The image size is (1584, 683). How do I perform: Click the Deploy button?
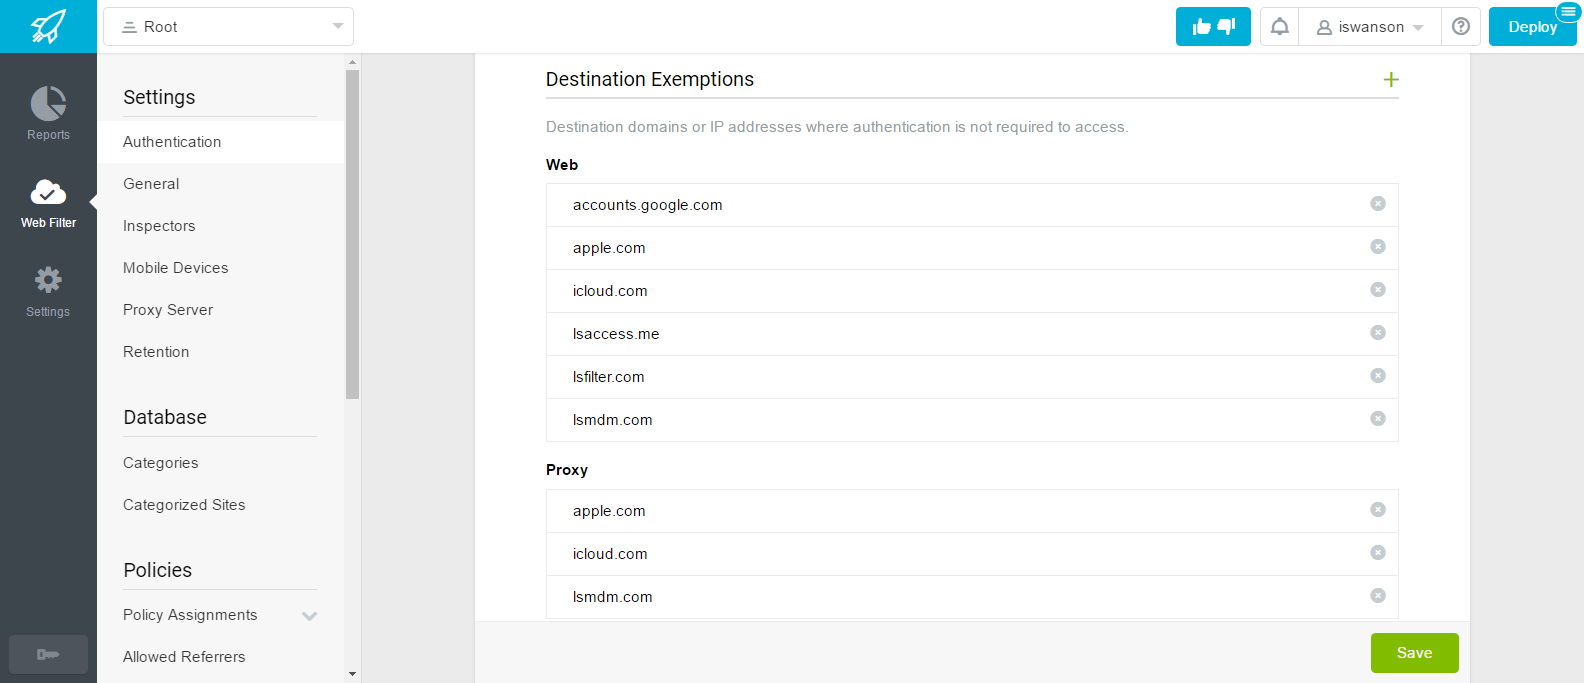point(1531,27)
